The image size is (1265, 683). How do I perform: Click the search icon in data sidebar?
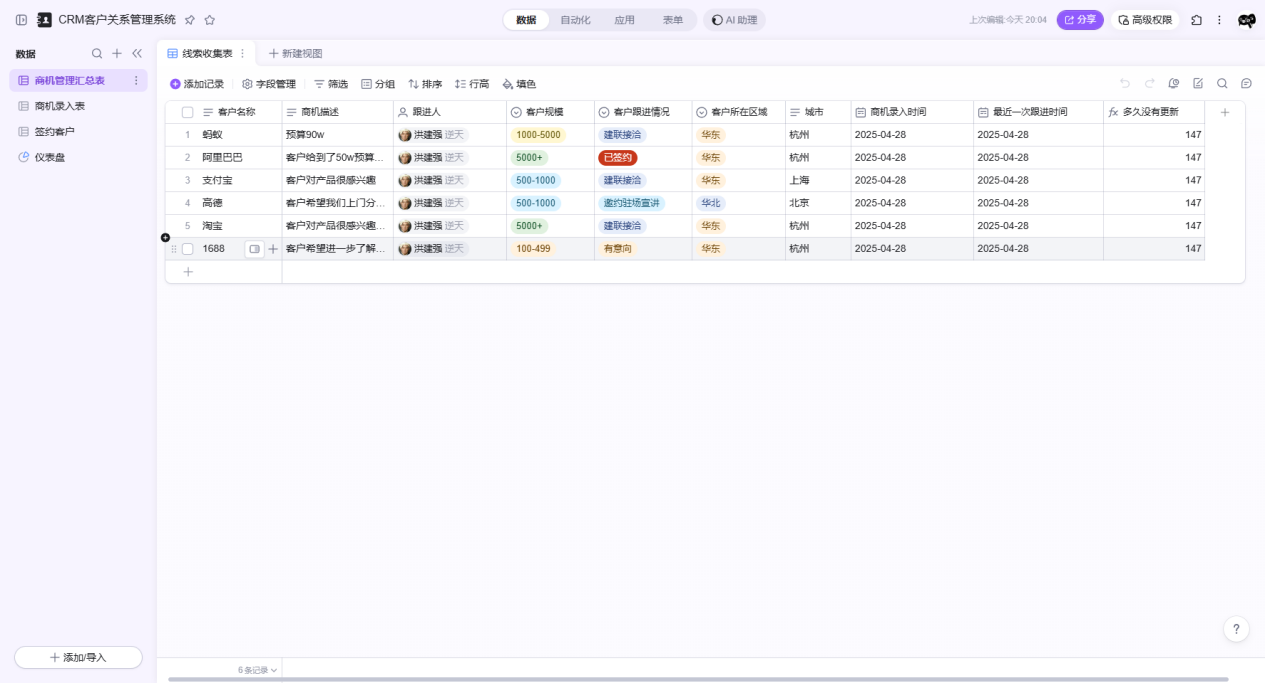[97, 54]
